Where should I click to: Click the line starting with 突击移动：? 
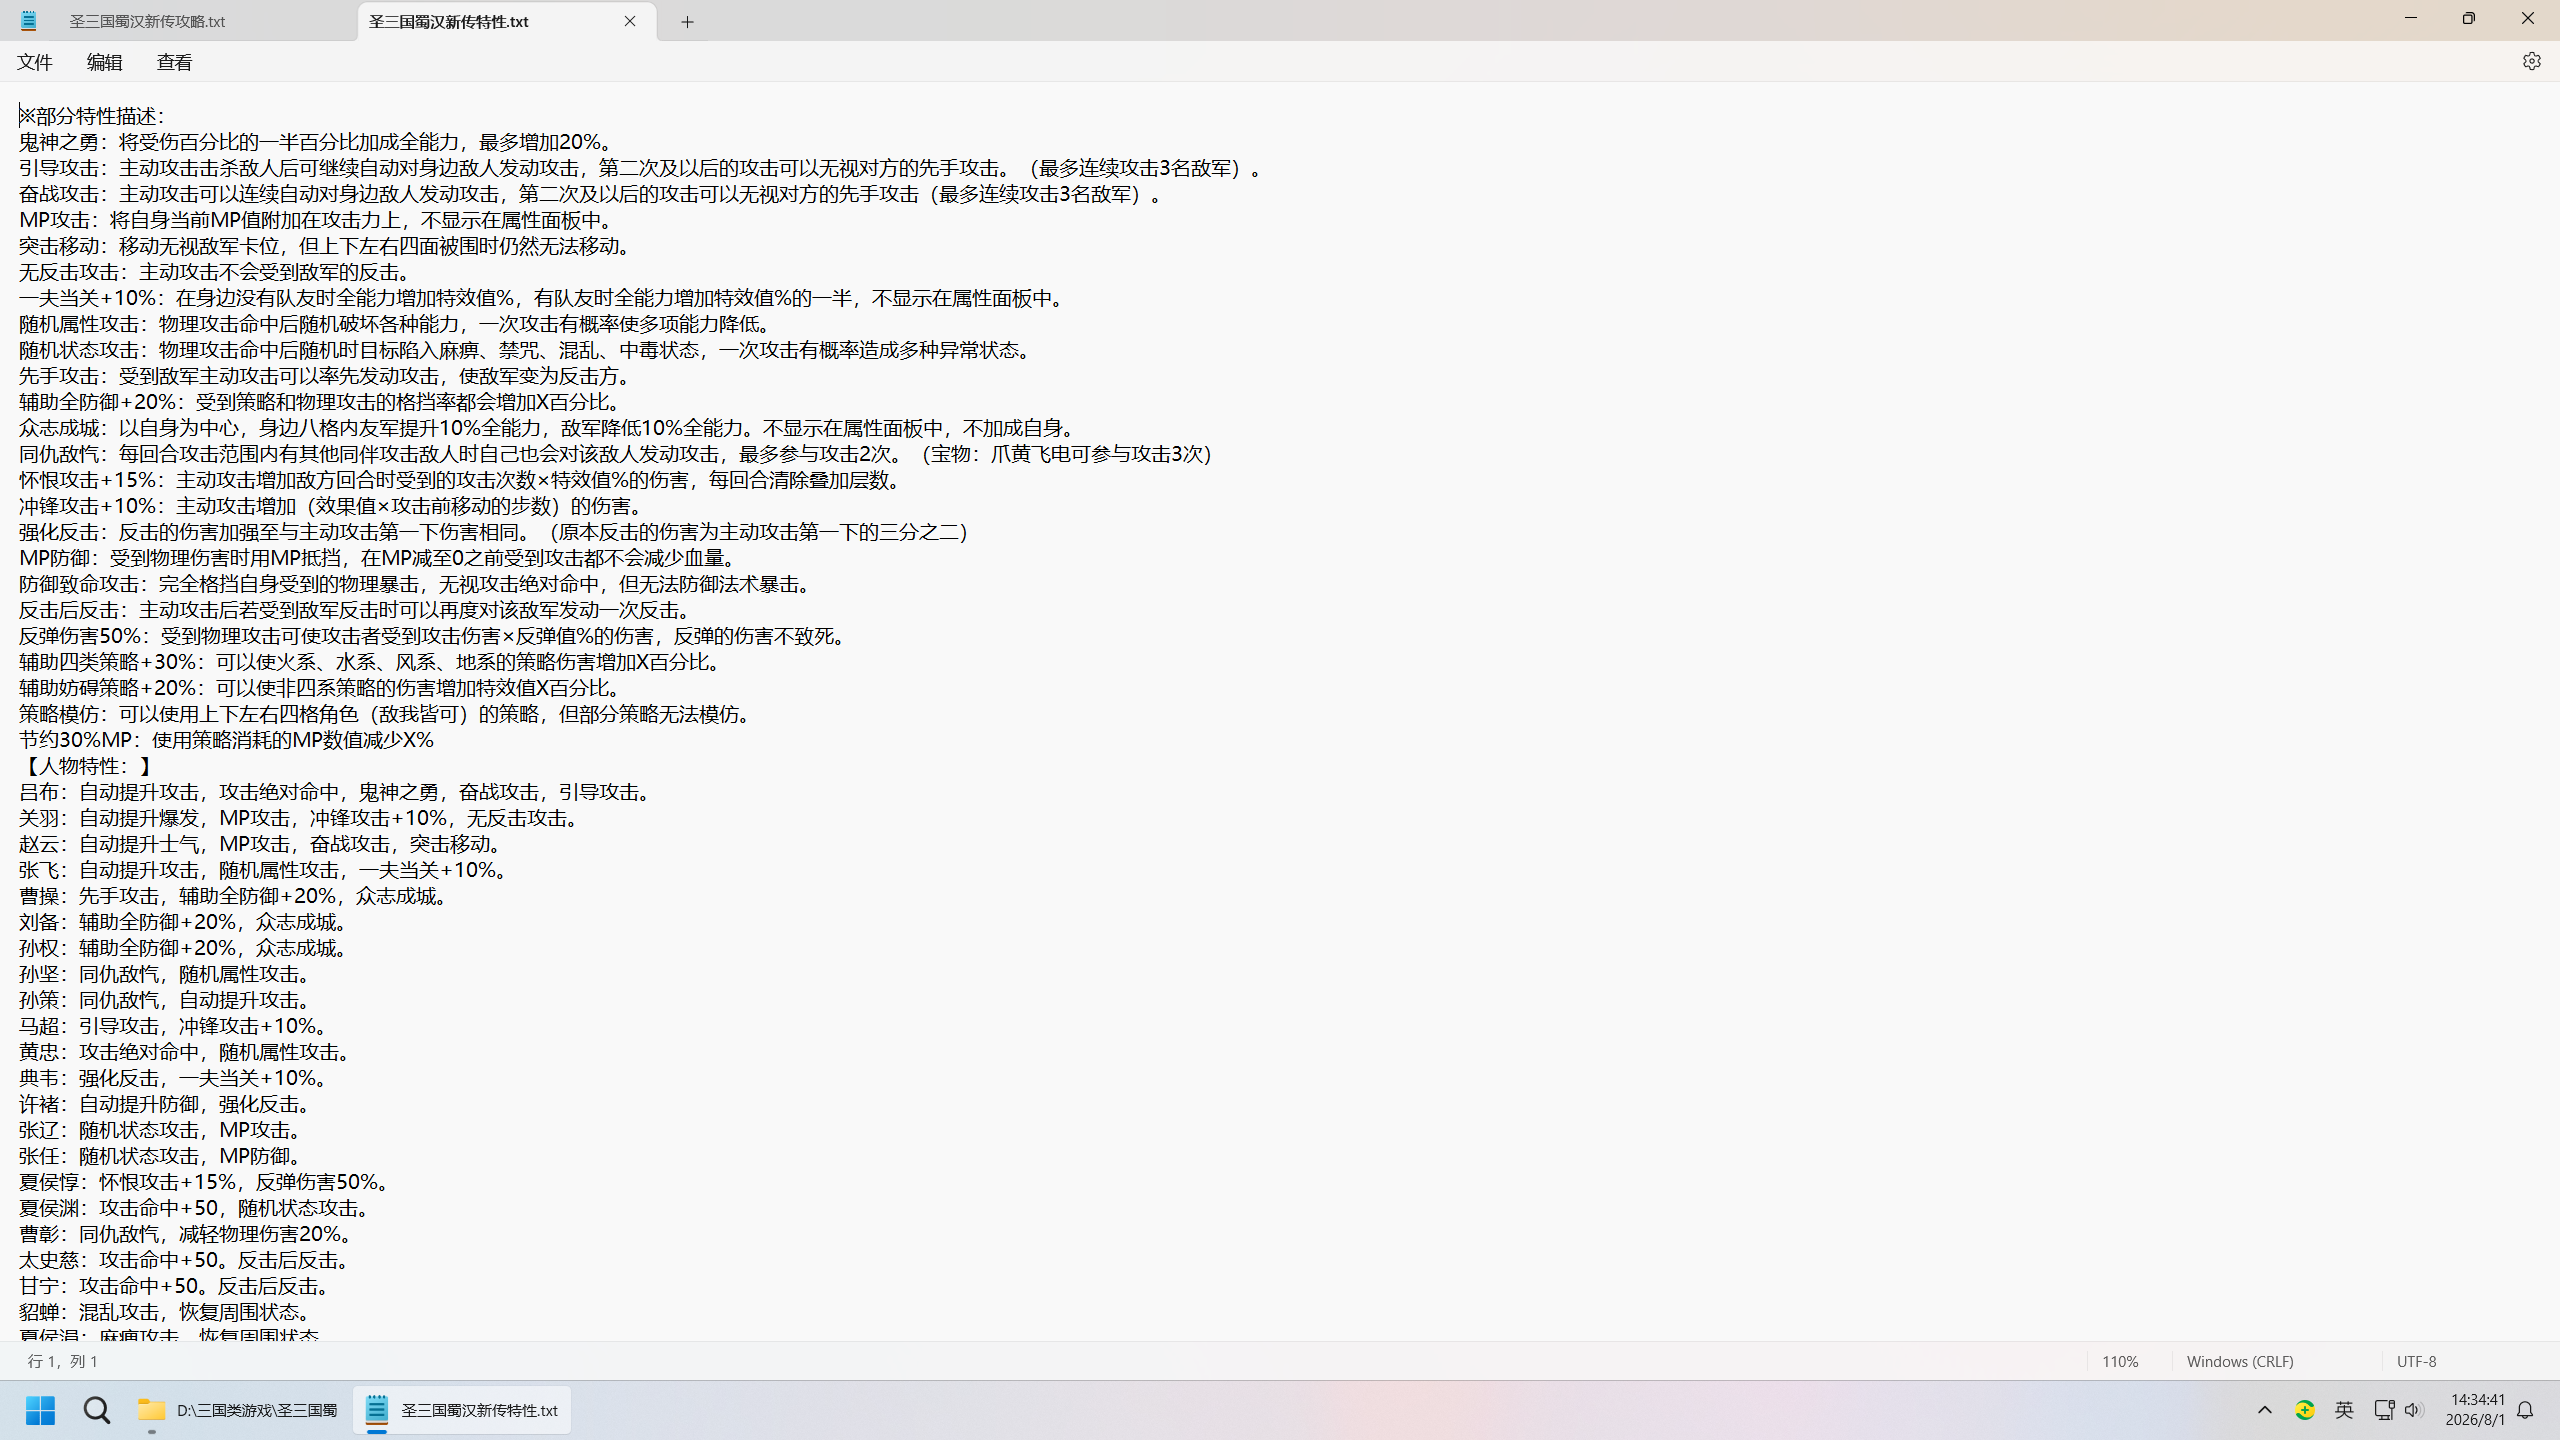326,246
